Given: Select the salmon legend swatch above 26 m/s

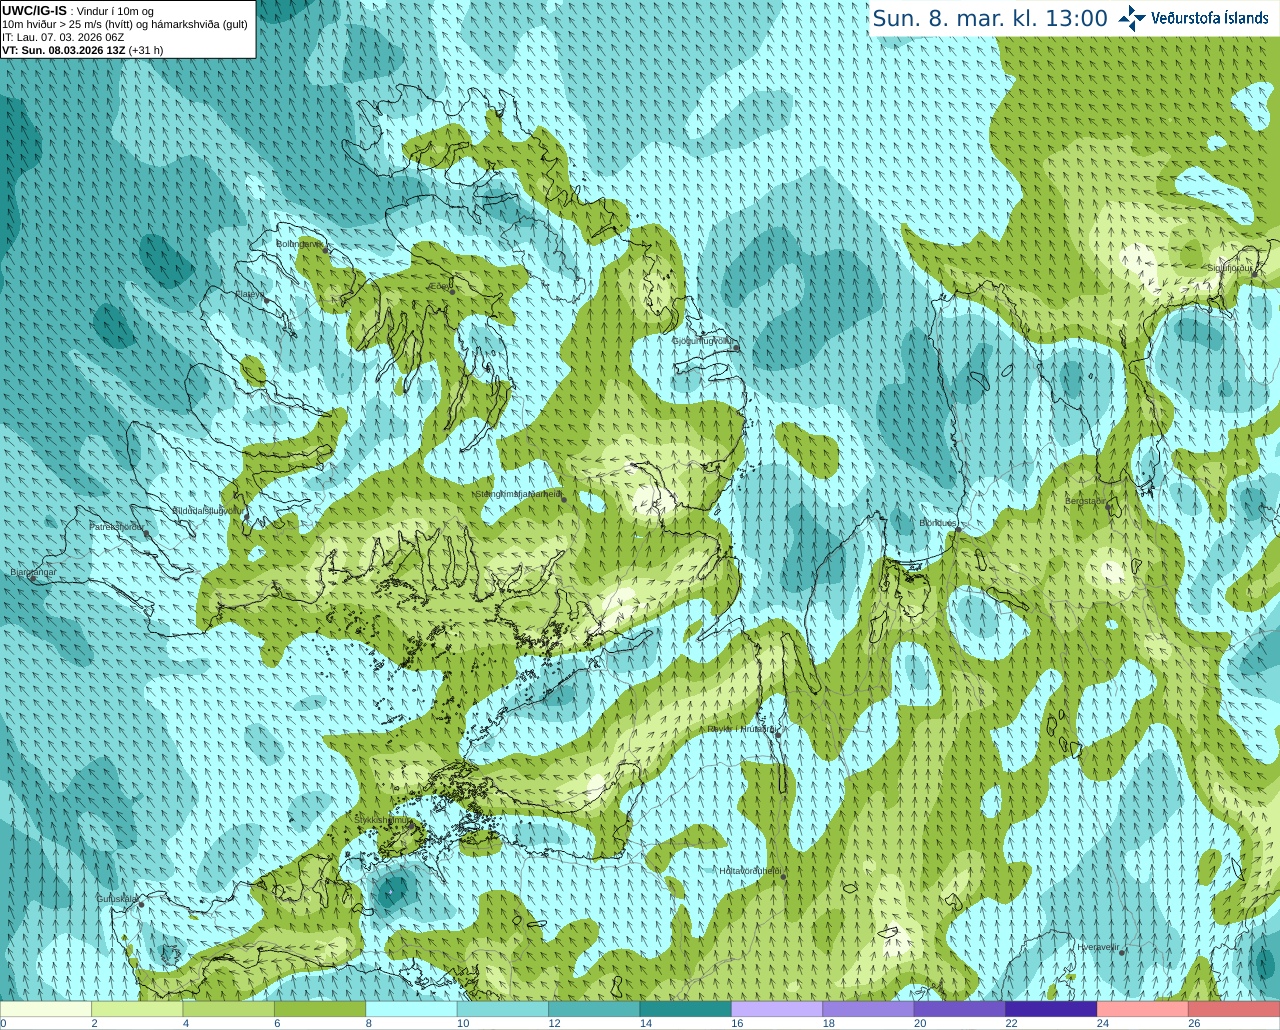Looking at the screenshot, I should click(1234, 1010).
